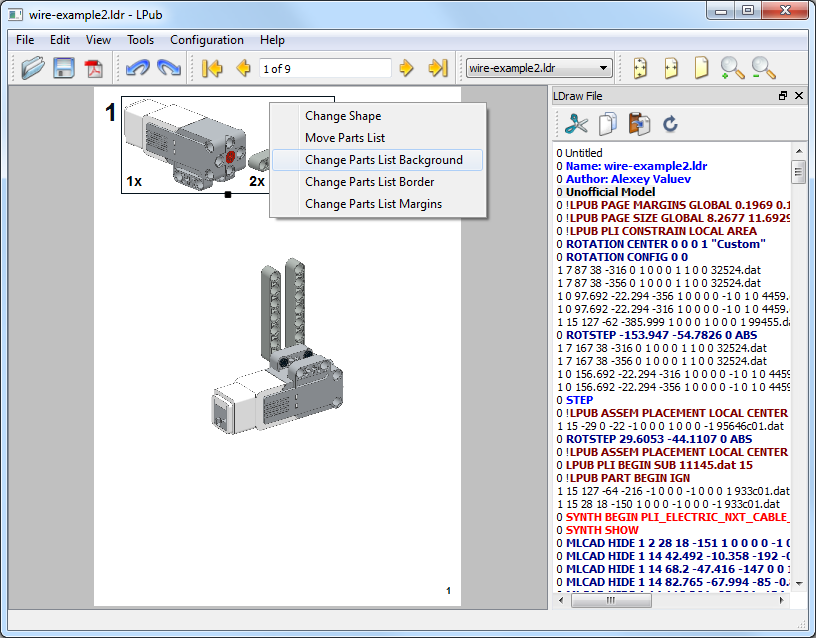Click the line 'SYNTH SHOW'

[x=597, y=530]
